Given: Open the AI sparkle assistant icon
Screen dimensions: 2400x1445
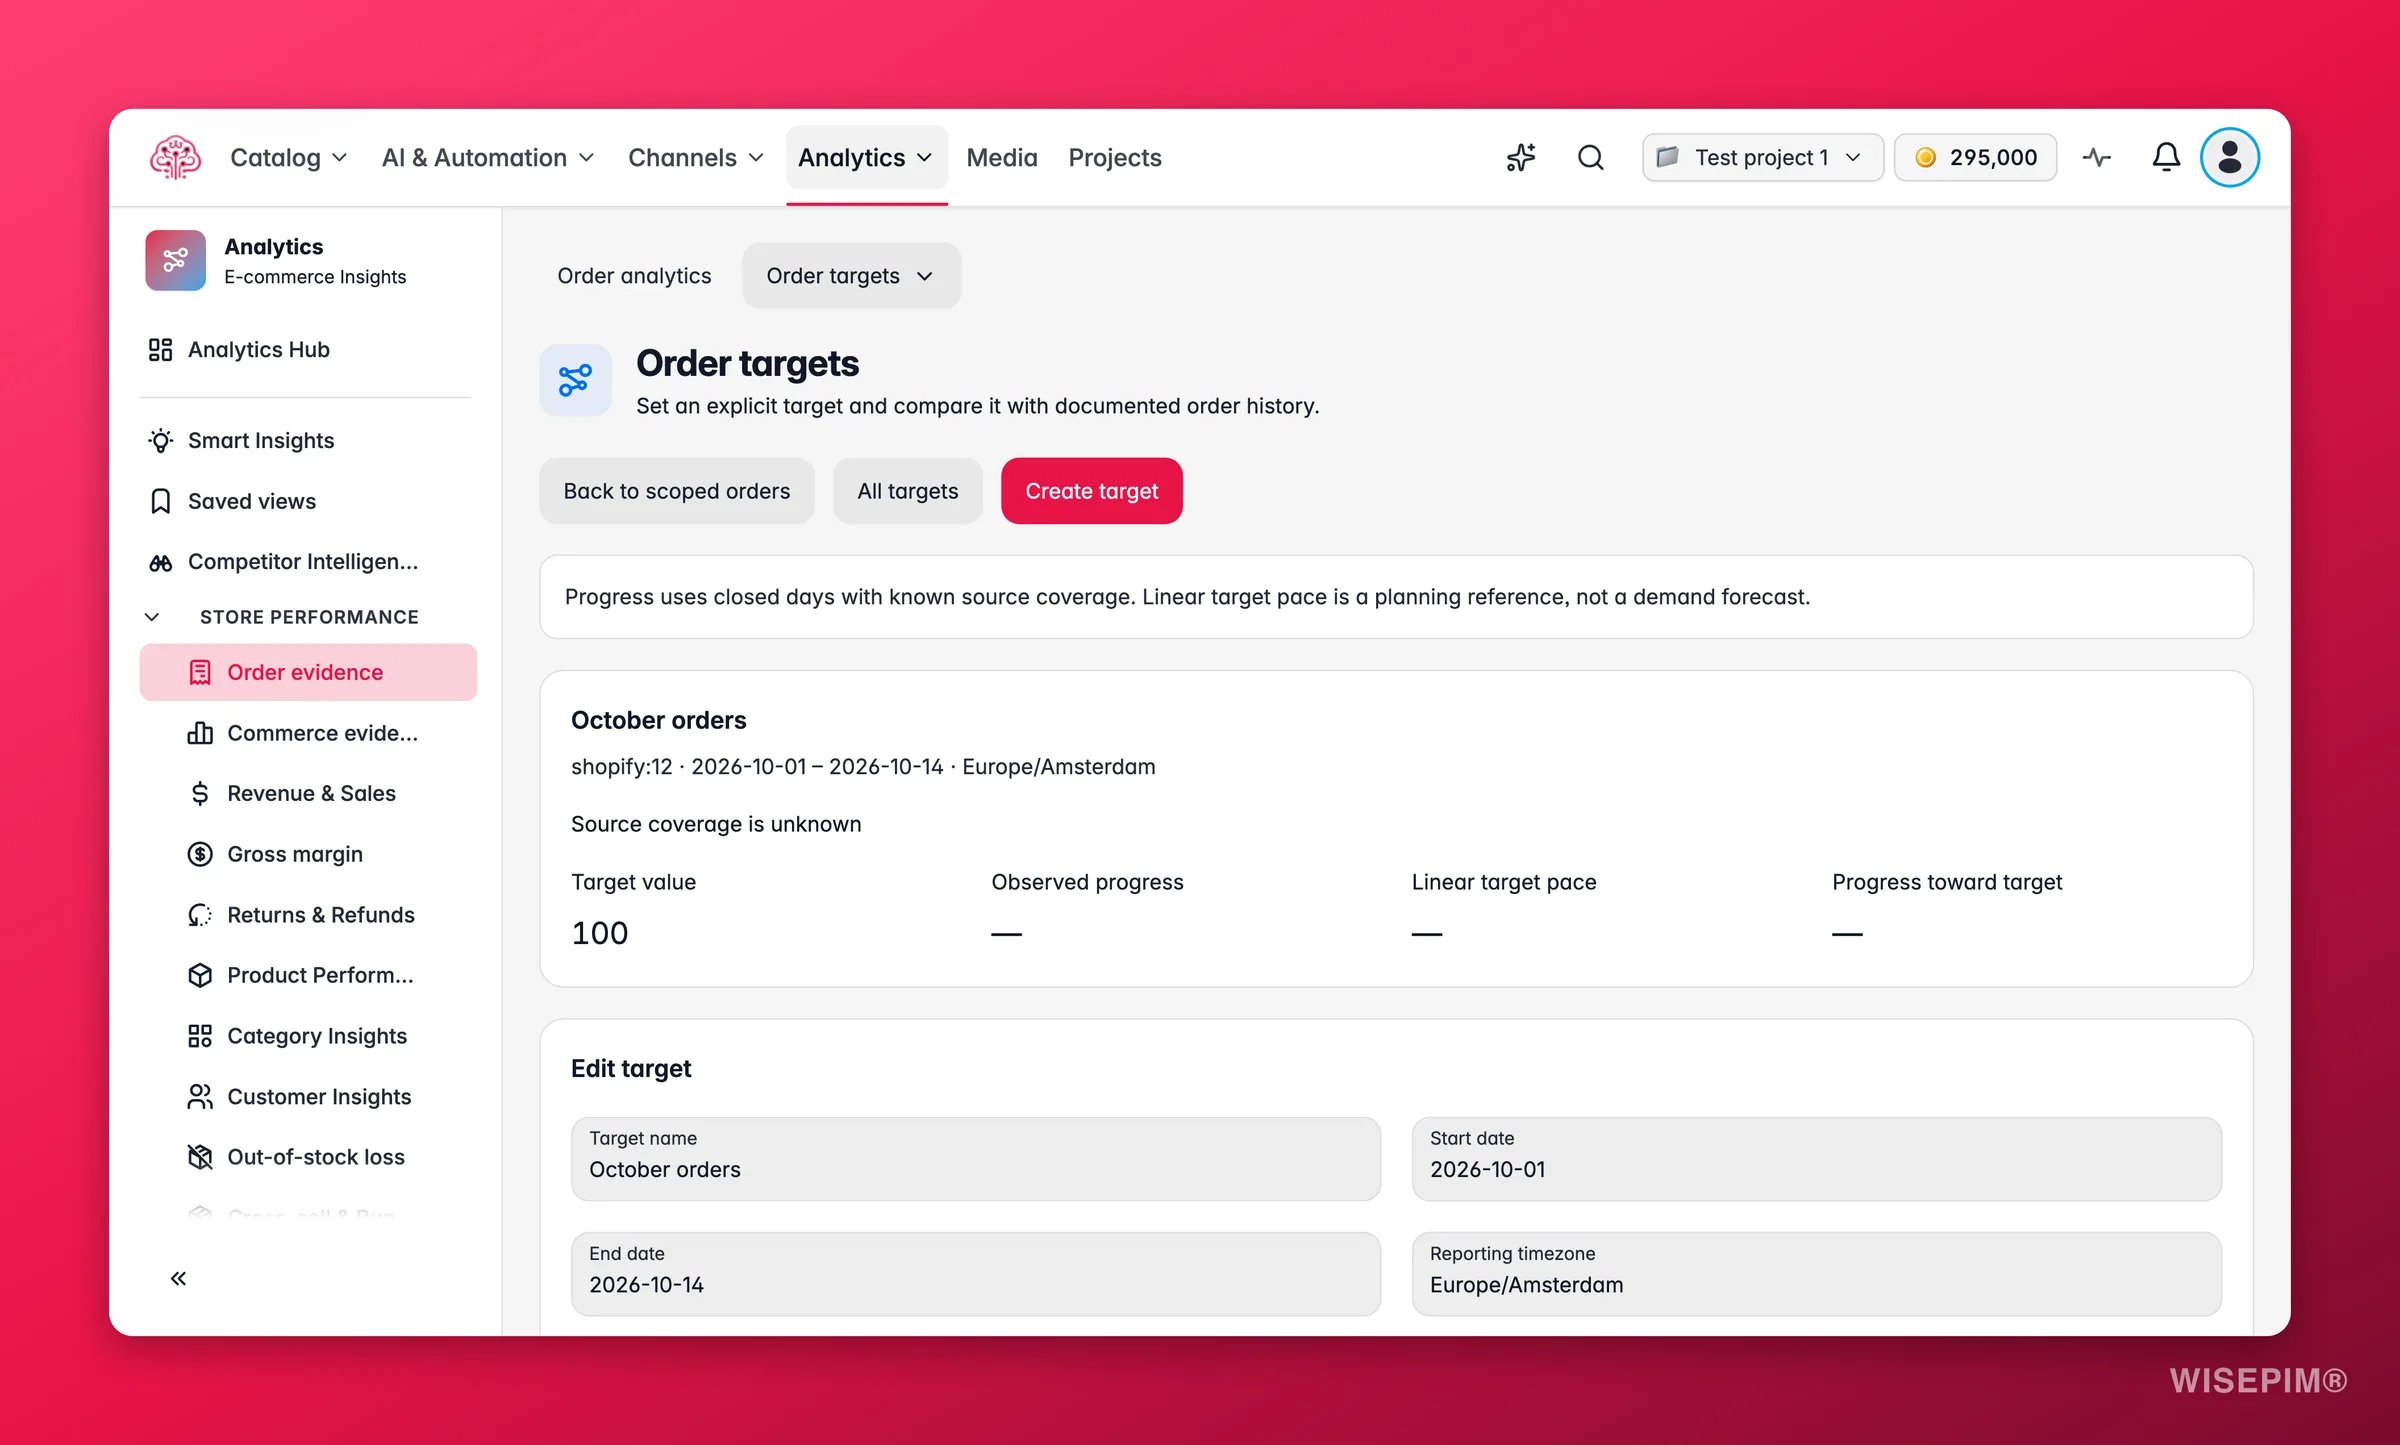Looking at the screenshot, I should tap(1520, 157).
